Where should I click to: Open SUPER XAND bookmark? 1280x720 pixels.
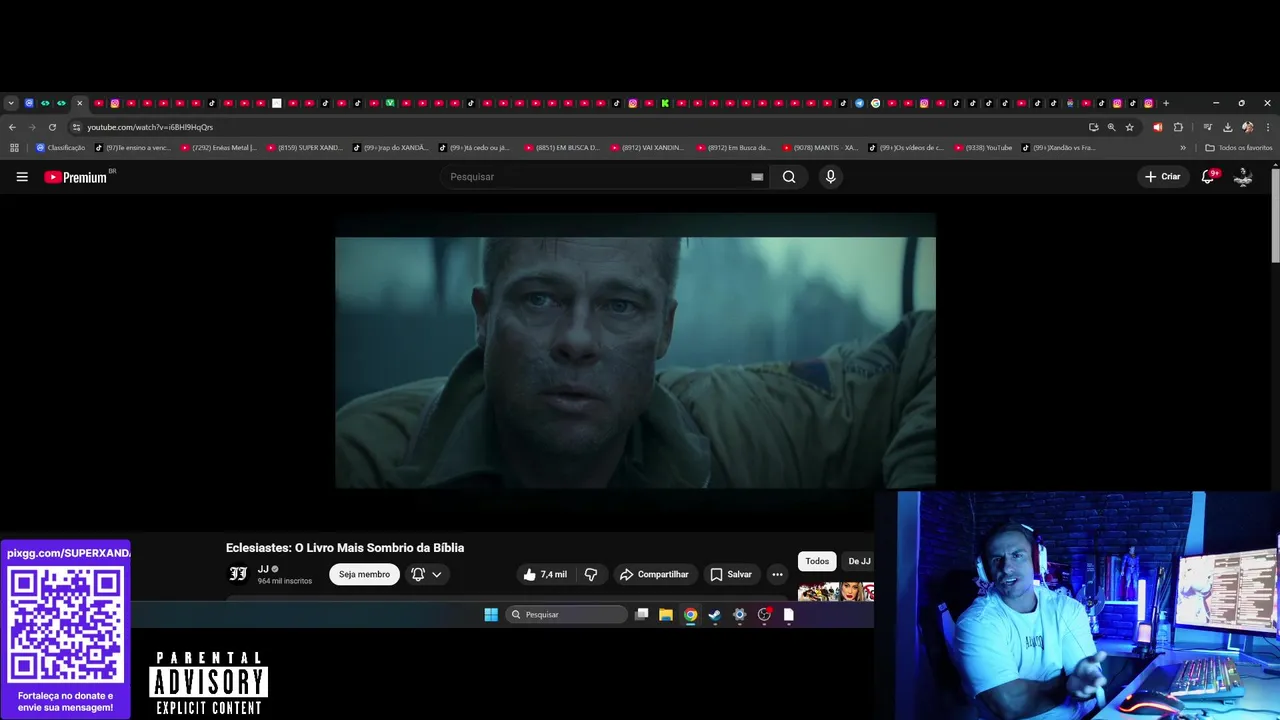pos(305,148)
